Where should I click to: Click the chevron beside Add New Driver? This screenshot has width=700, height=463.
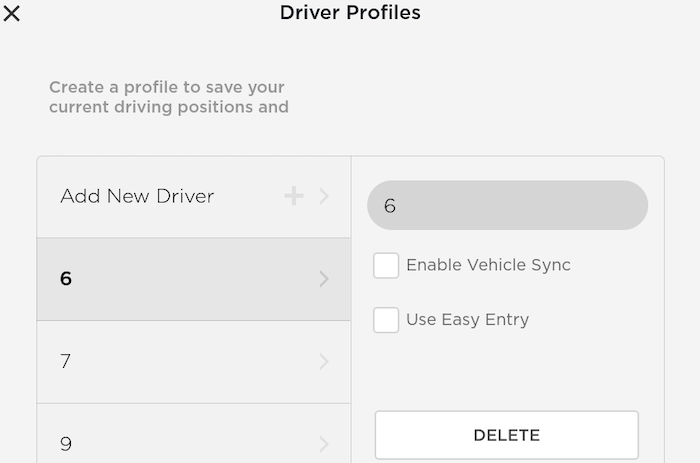pos(324,197)
